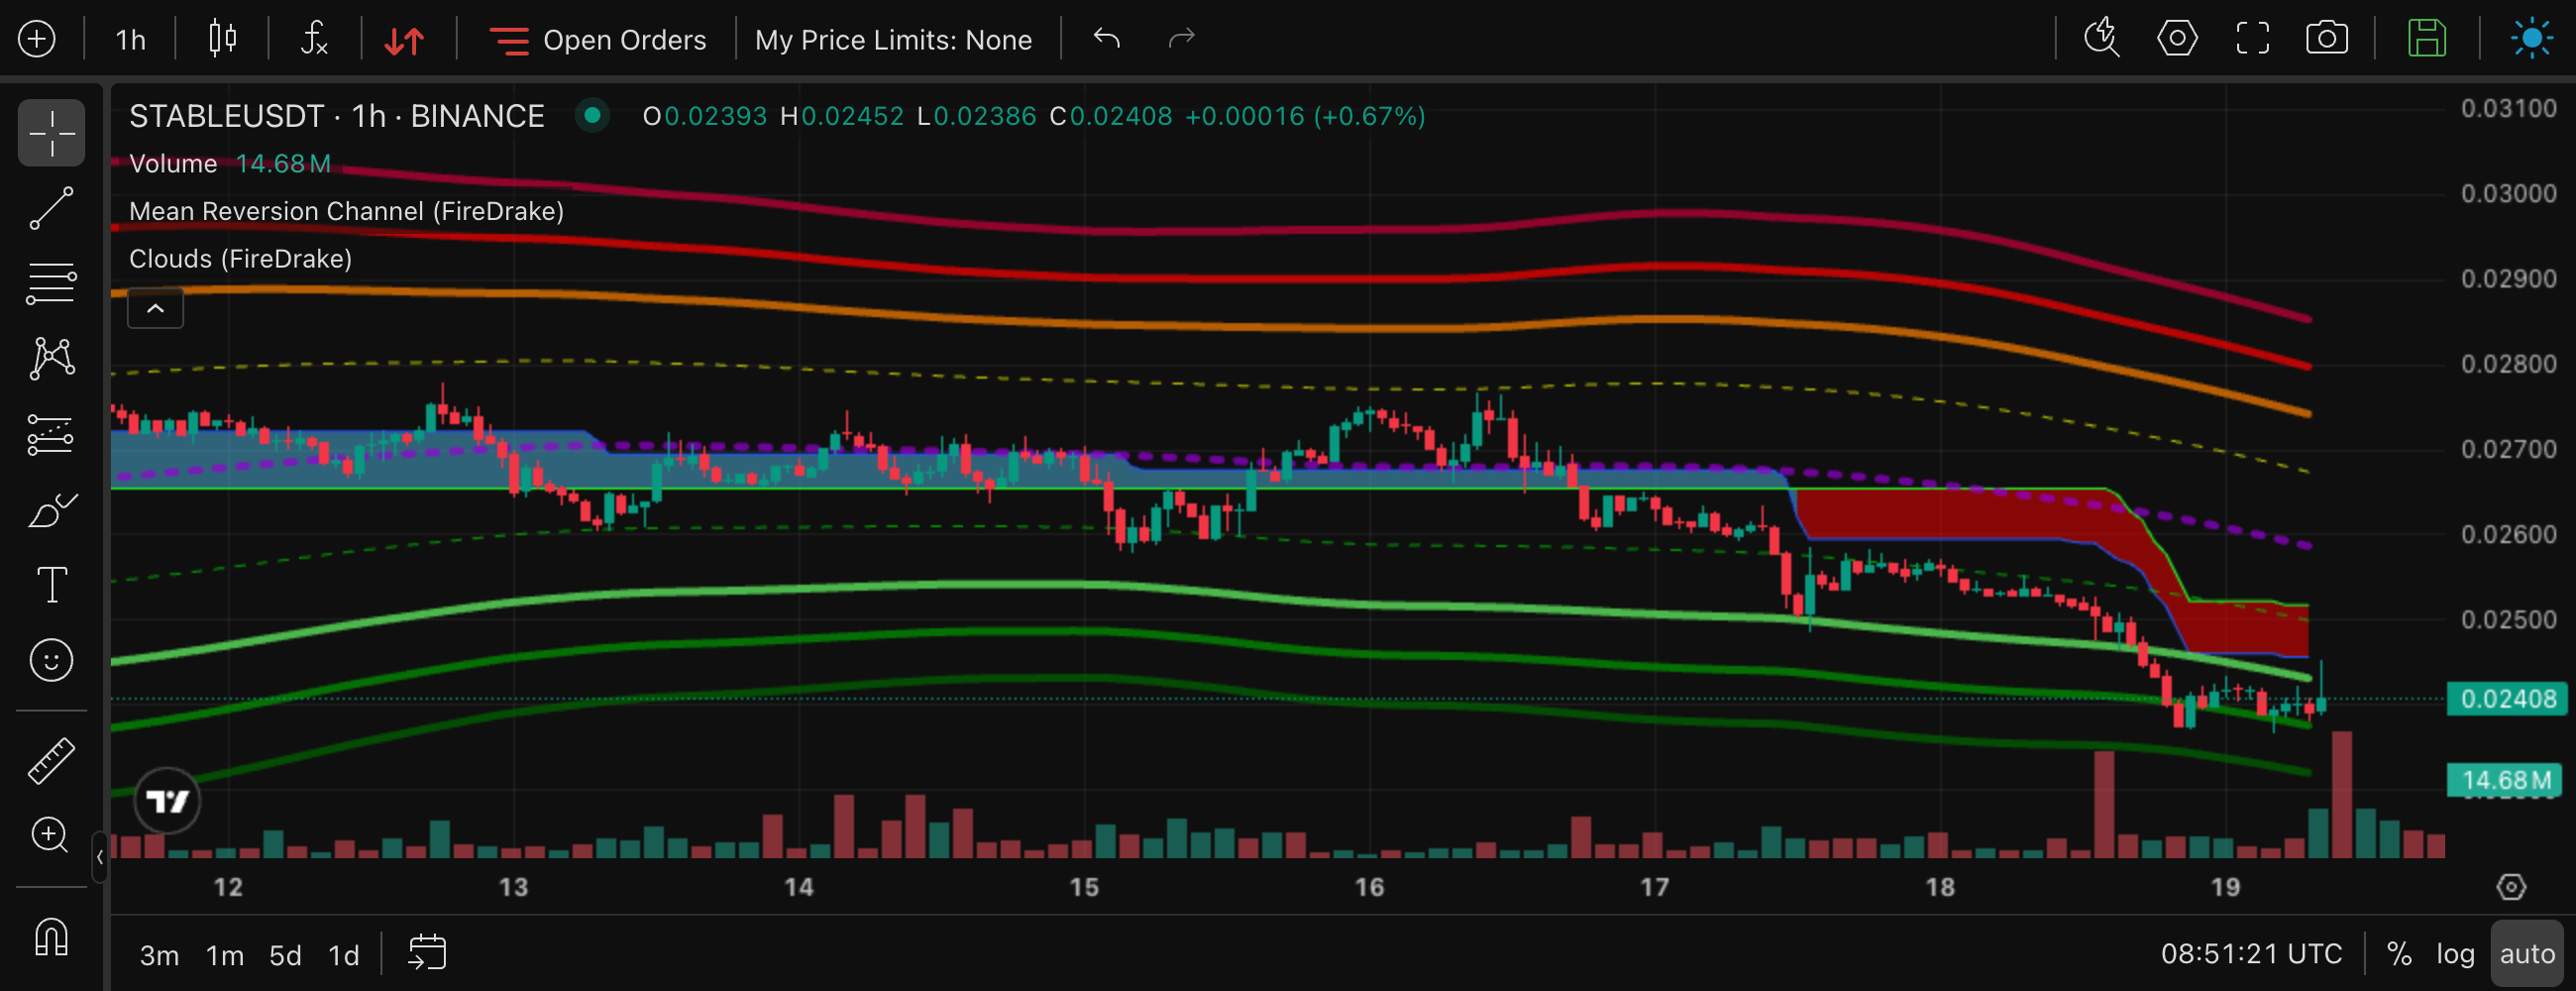
Task: Switch to the 3m date range
Action: pos(159,956)
